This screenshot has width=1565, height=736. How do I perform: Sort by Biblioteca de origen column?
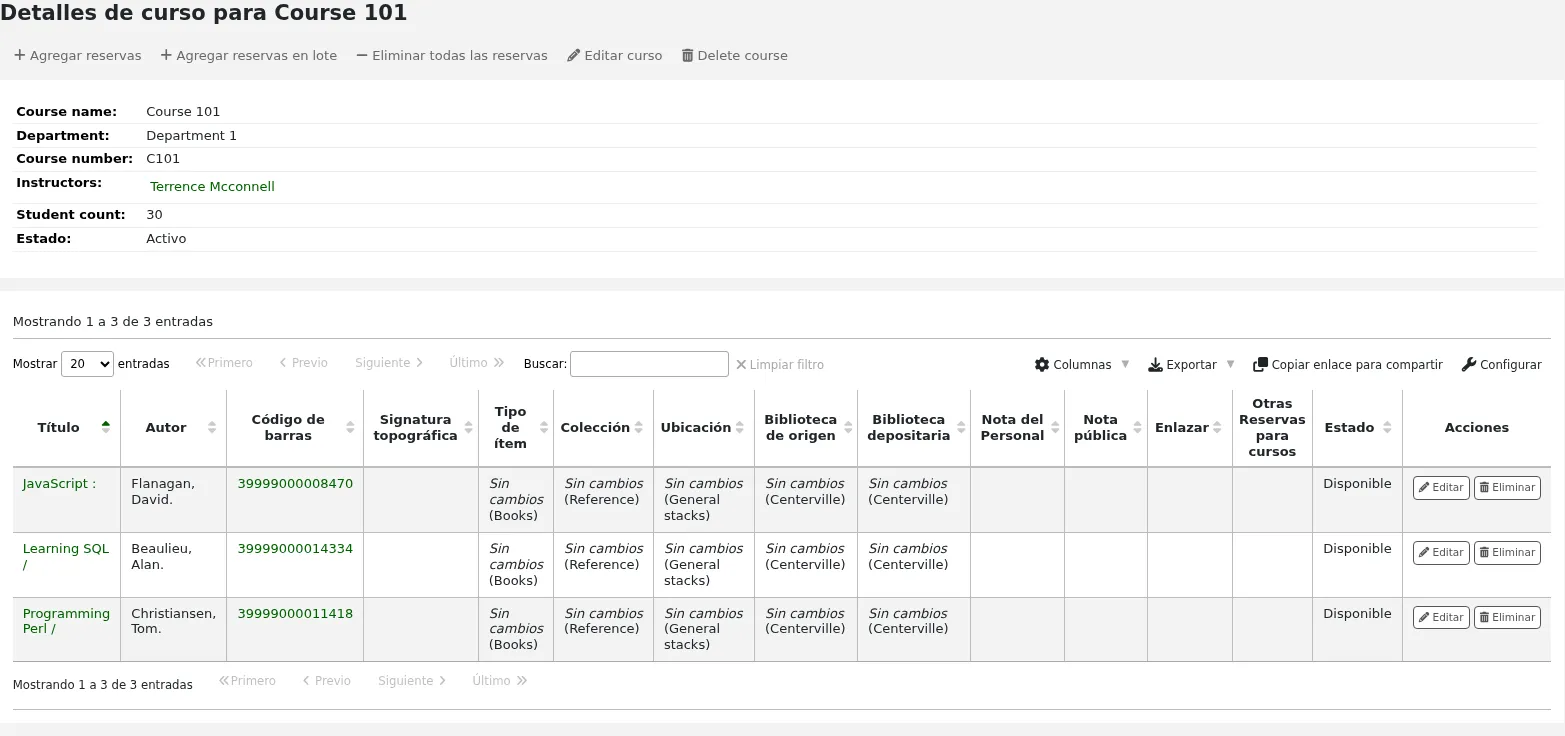click(806, 428)
